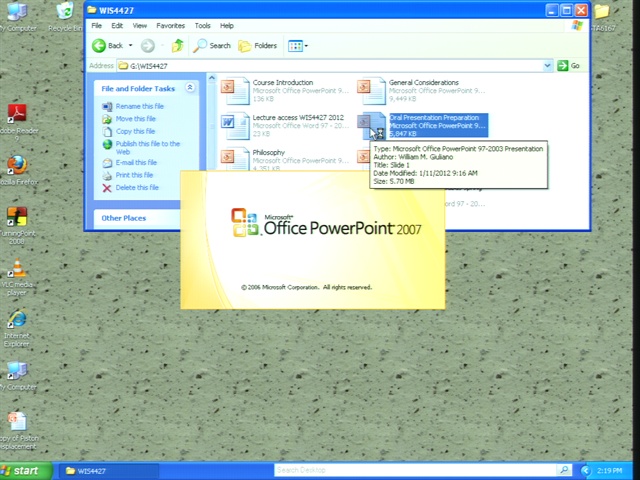Click the WIS4427 title bar folder icon

92,10
